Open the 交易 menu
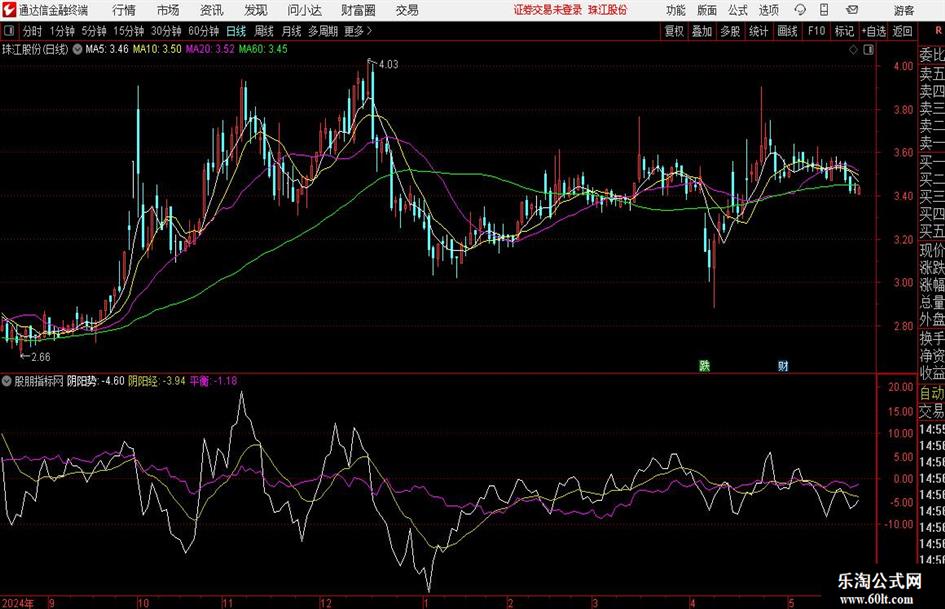 coord(407,10)
